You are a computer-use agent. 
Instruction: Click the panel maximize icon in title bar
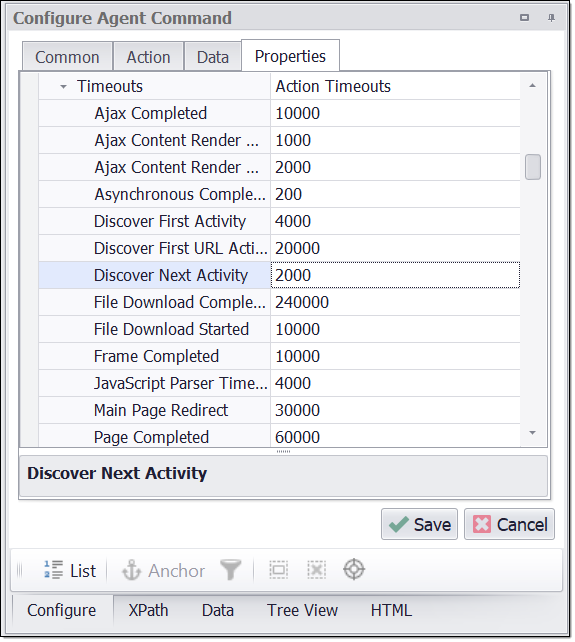point(524,18)
